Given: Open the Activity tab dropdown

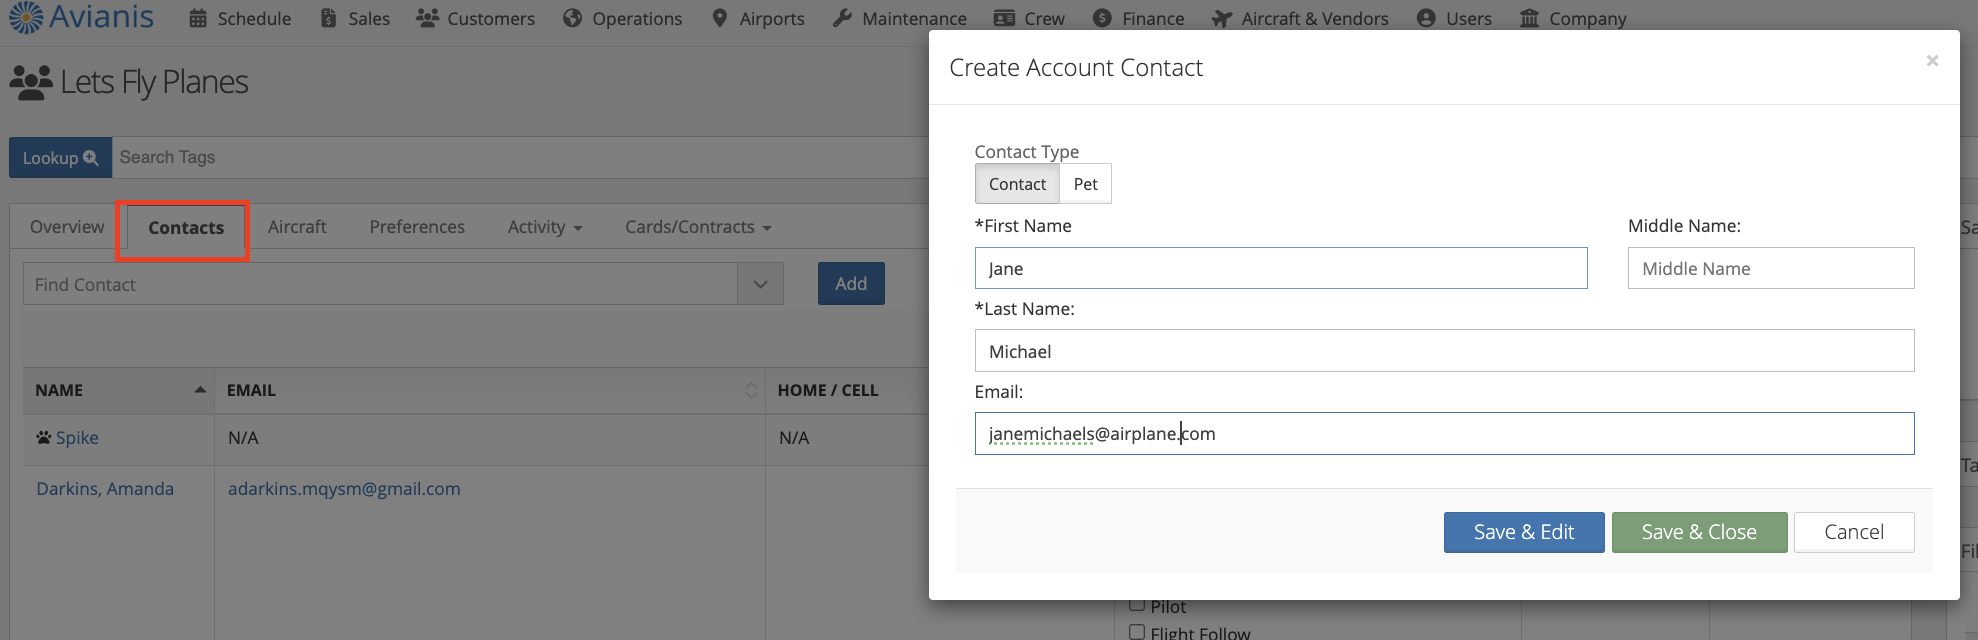Looking at the screenshot, I should tap(544, 227).
